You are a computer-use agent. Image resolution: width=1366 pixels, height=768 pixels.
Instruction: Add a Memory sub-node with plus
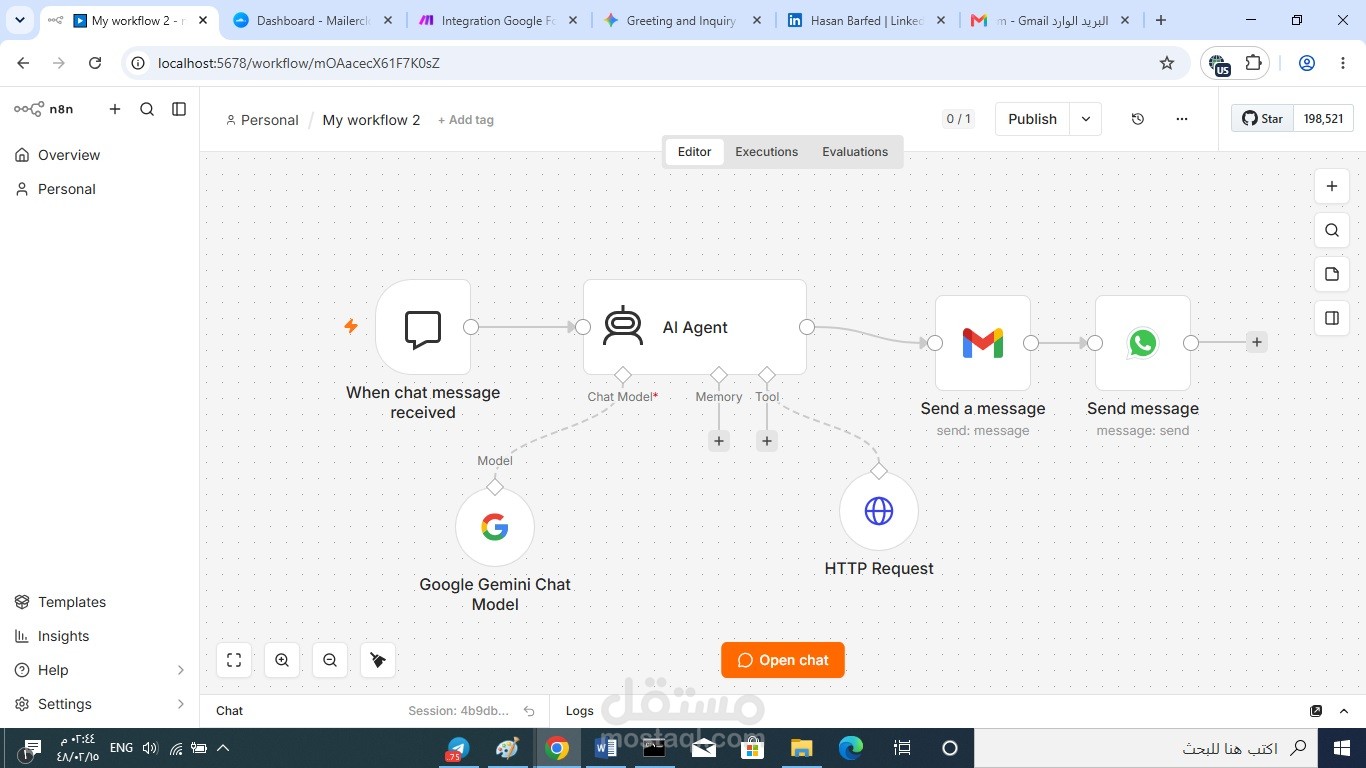pos(719,441)
